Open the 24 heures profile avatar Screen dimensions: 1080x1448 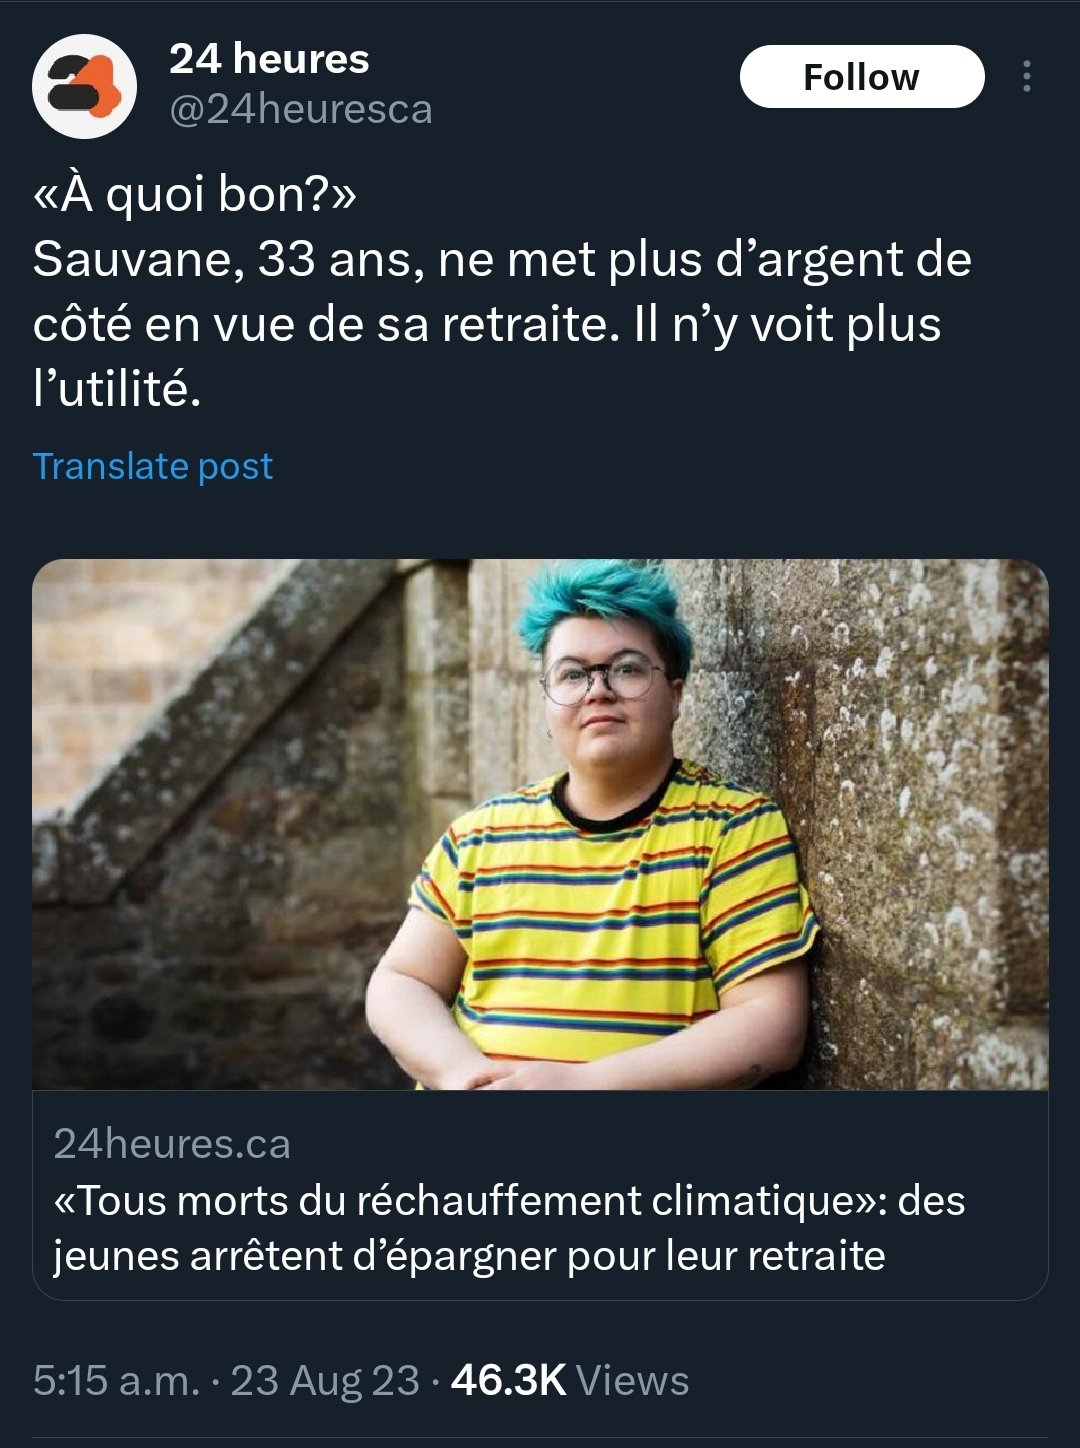84,85
